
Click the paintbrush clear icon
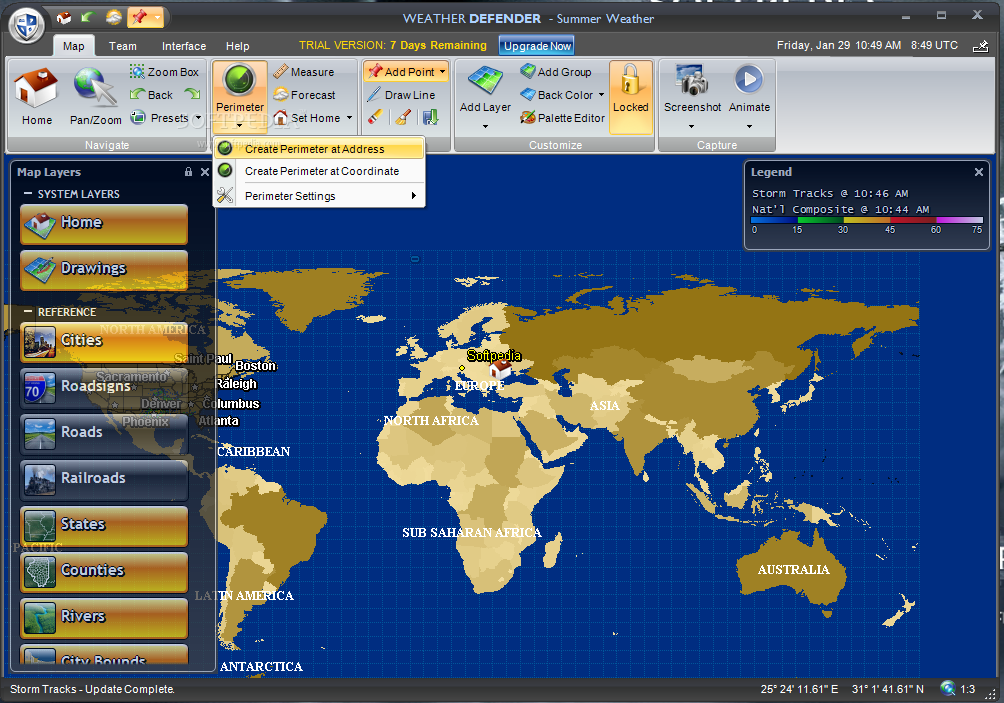point(403,117)
